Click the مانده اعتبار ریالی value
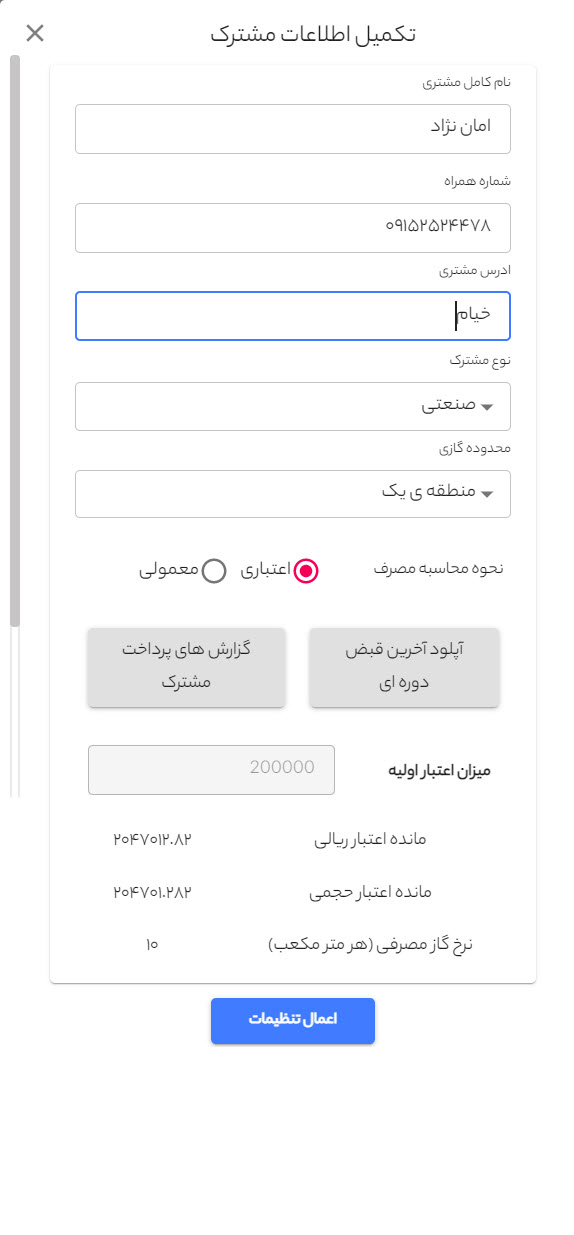 click(x=152, y=838)
